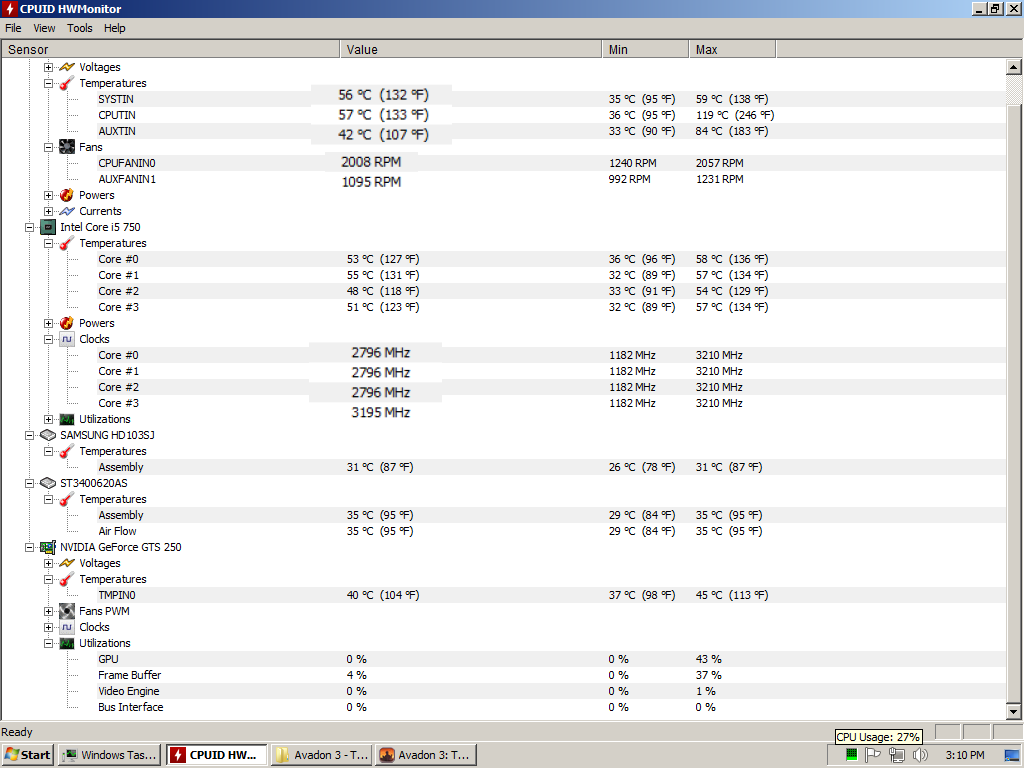Click the ST3400620AS hard drive icon

[48, 483]
